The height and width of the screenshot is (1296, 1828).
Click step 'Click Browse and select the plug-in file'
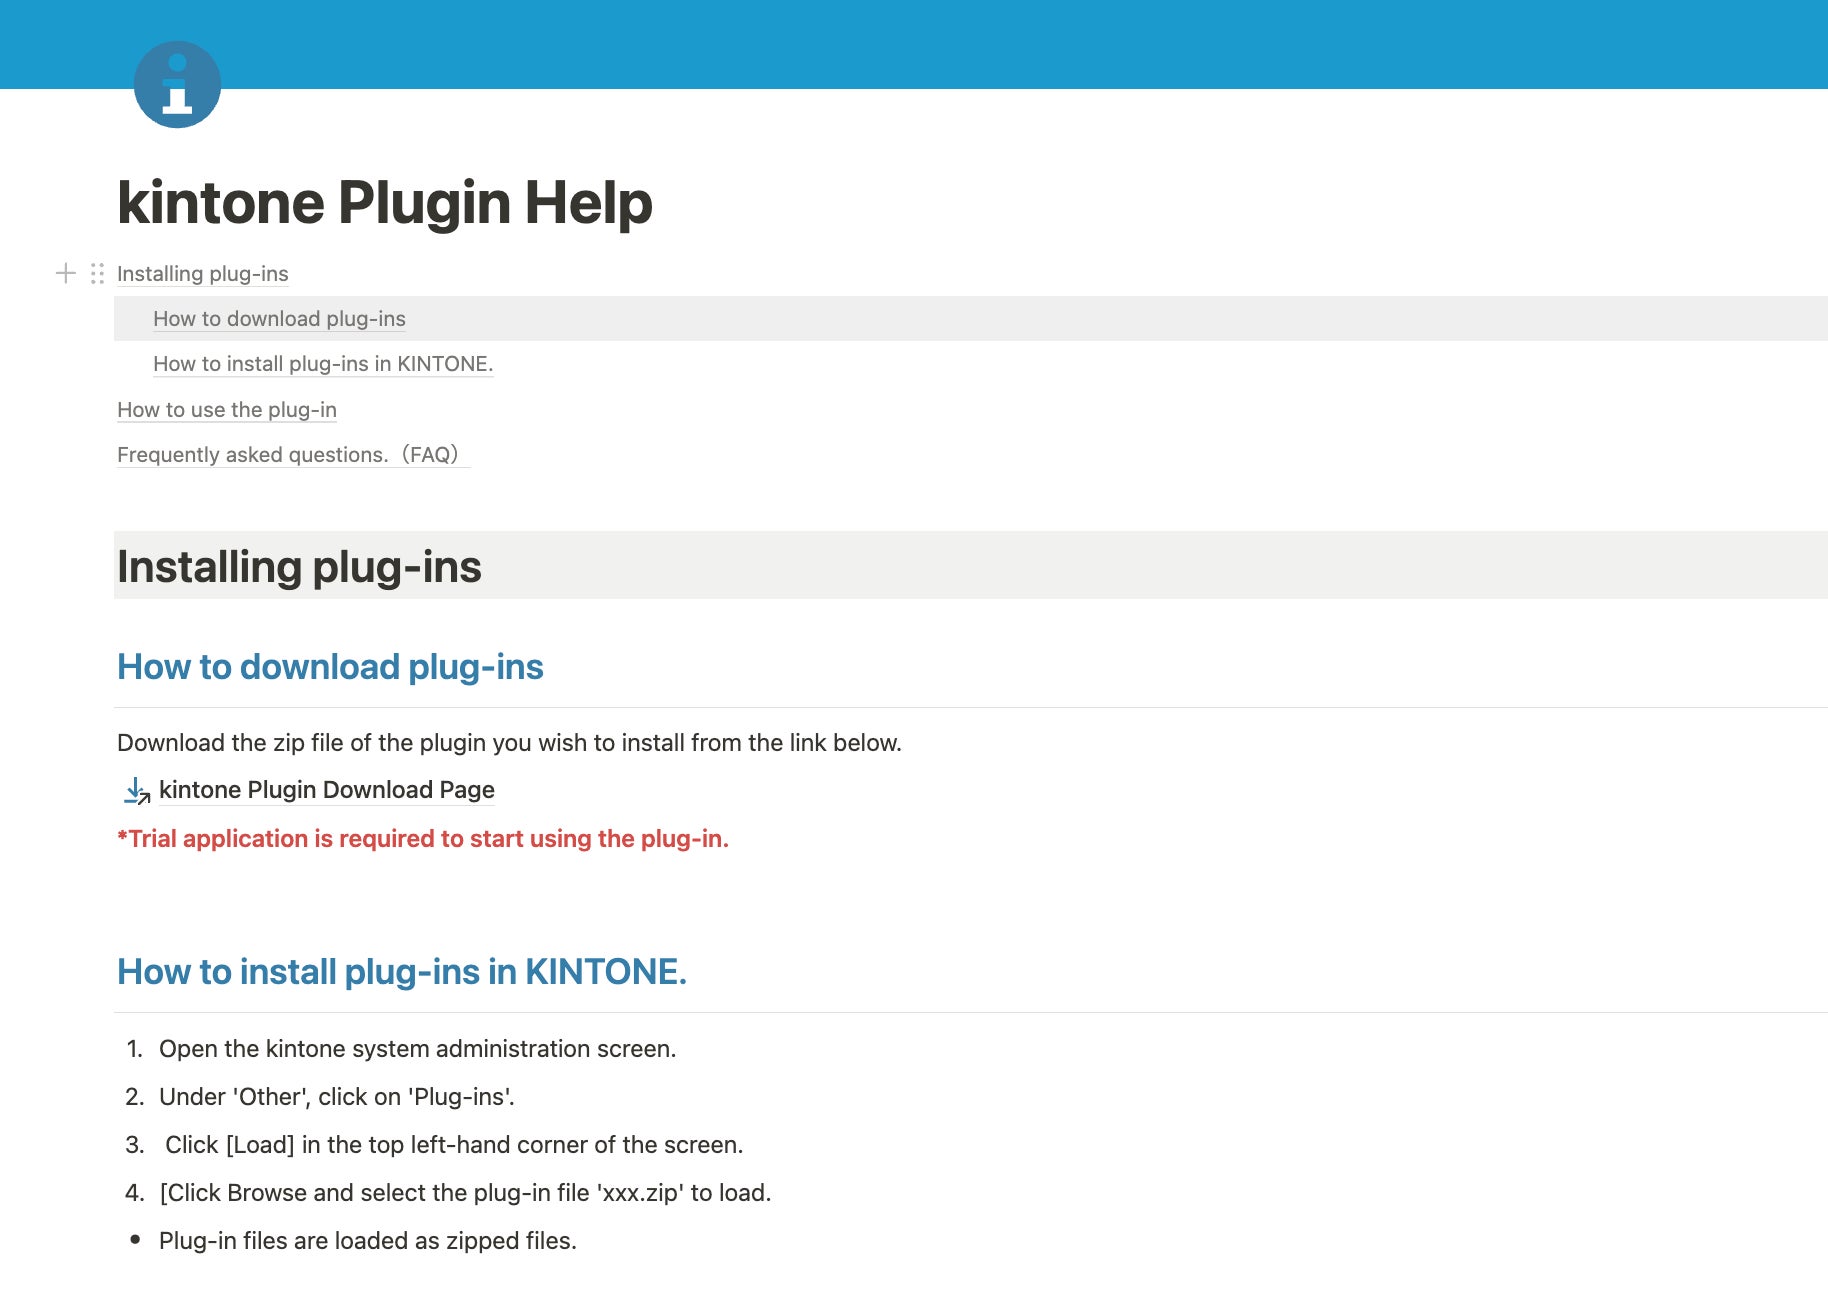coord(465,1193)
